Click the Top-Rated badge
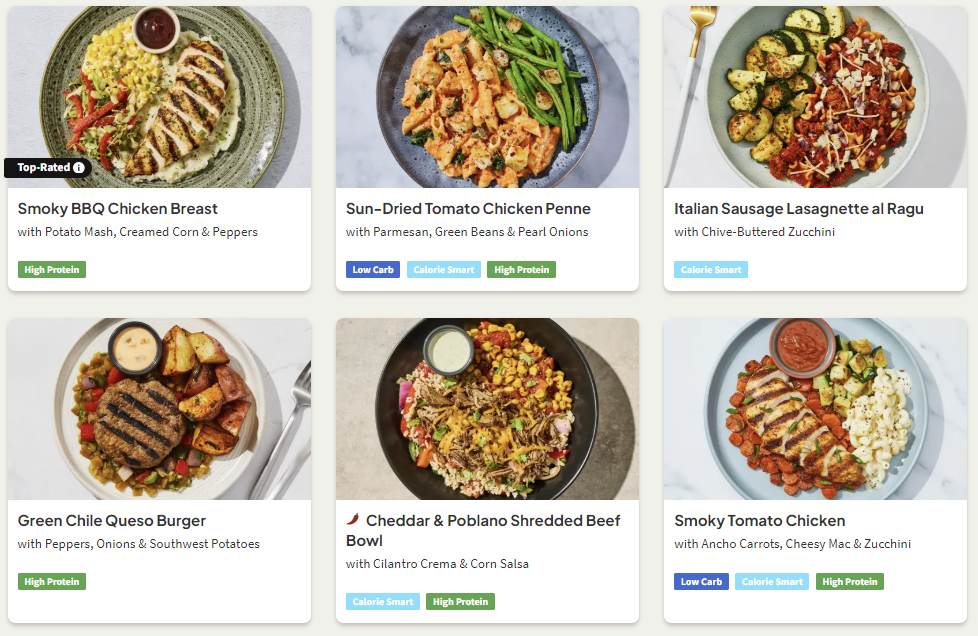 pyautogui.click(x=43, y=168)
